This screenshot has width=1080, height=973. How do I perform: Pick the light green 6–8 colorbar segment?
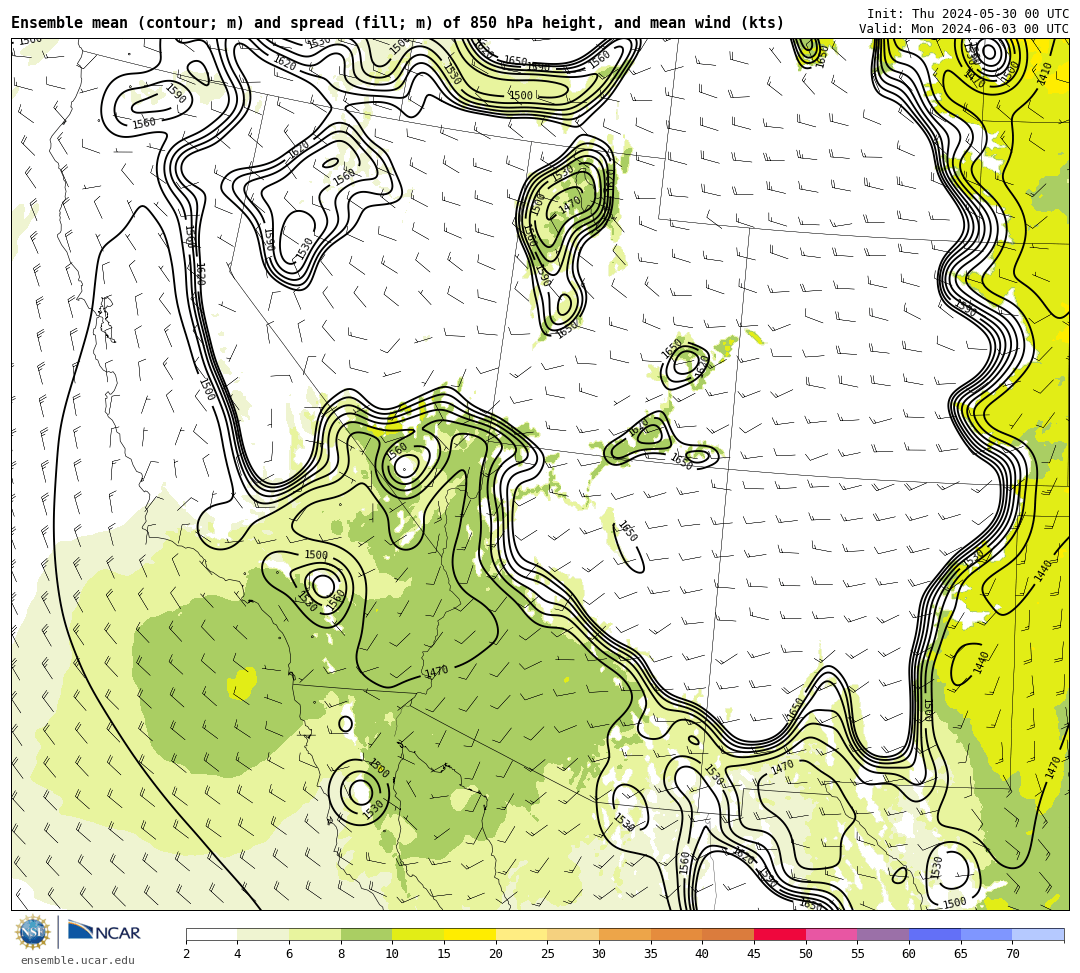[315, 934]
